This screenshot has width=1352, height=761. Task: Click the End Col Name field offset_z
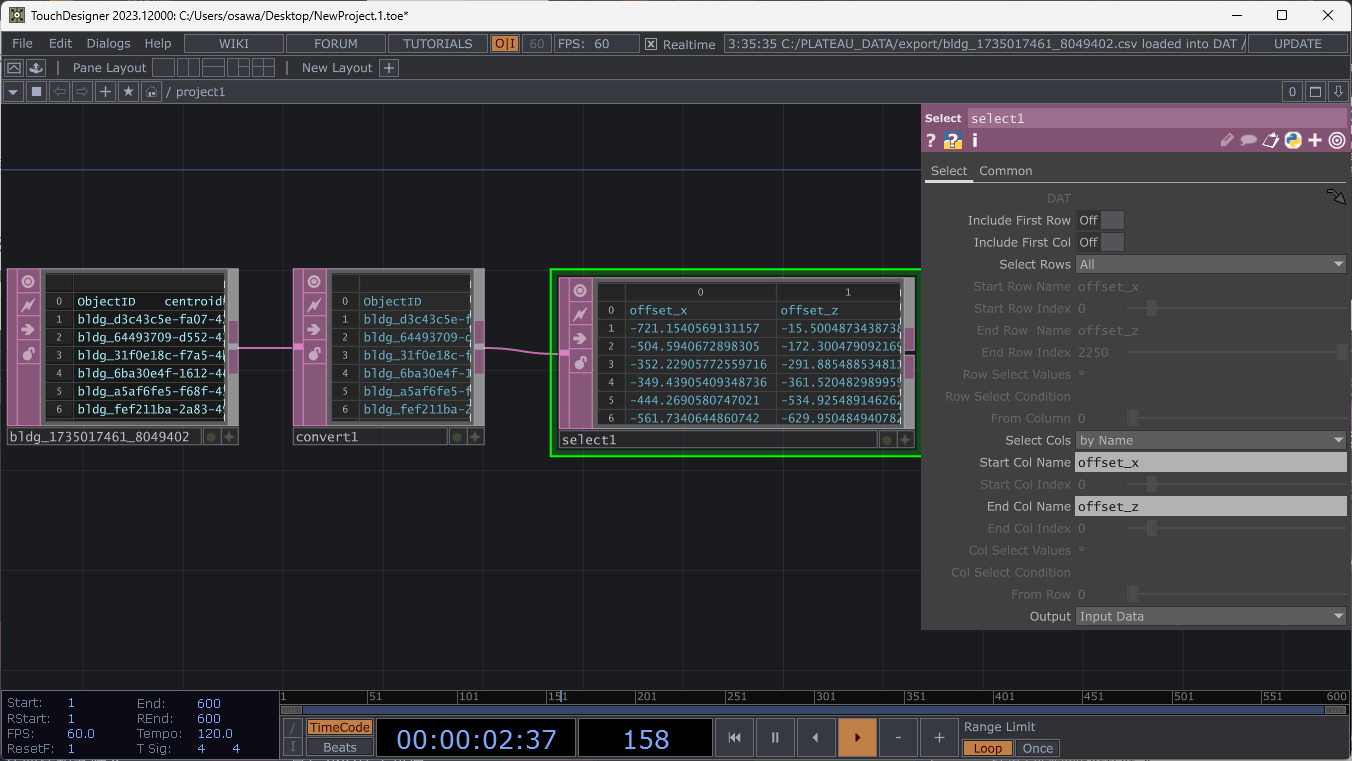coord(1211,506)
